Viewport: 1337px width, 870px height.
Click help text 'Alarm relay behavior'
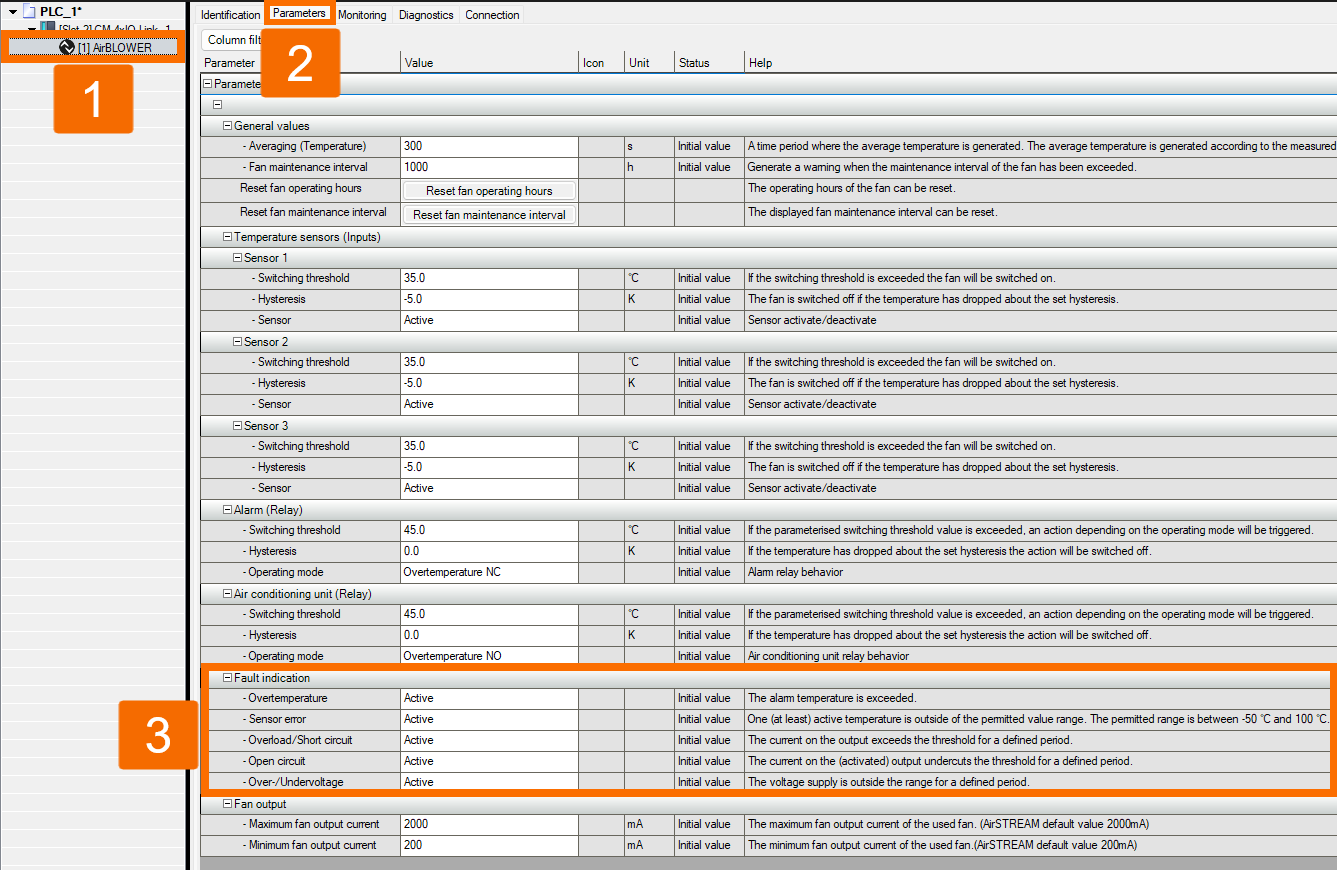(x=795, y=572)
